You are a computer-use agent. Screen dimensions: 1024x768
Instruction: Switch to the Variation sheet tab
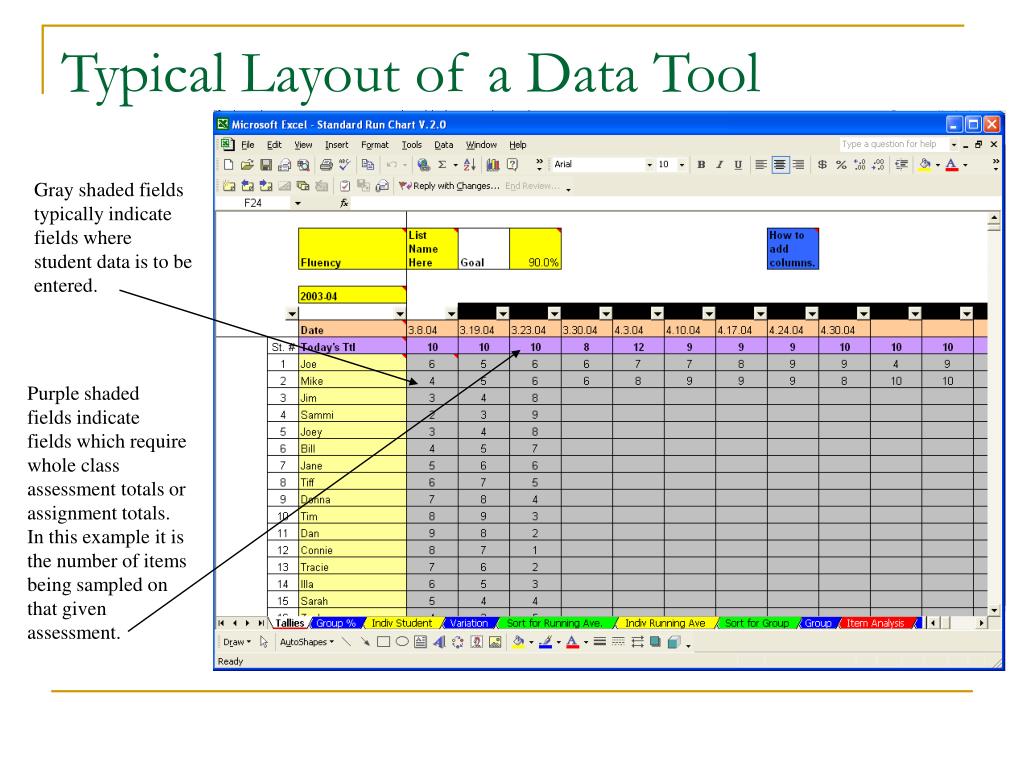pos(469,623)
